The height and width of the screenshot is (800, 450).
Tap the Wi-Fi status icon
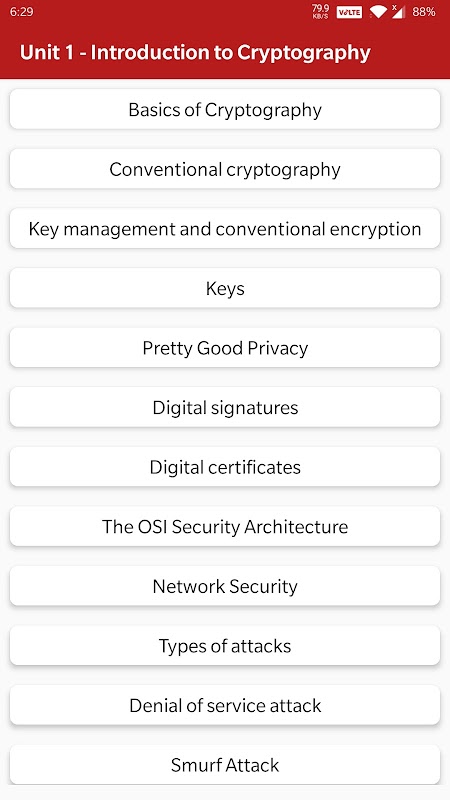[x=378, y=12]
